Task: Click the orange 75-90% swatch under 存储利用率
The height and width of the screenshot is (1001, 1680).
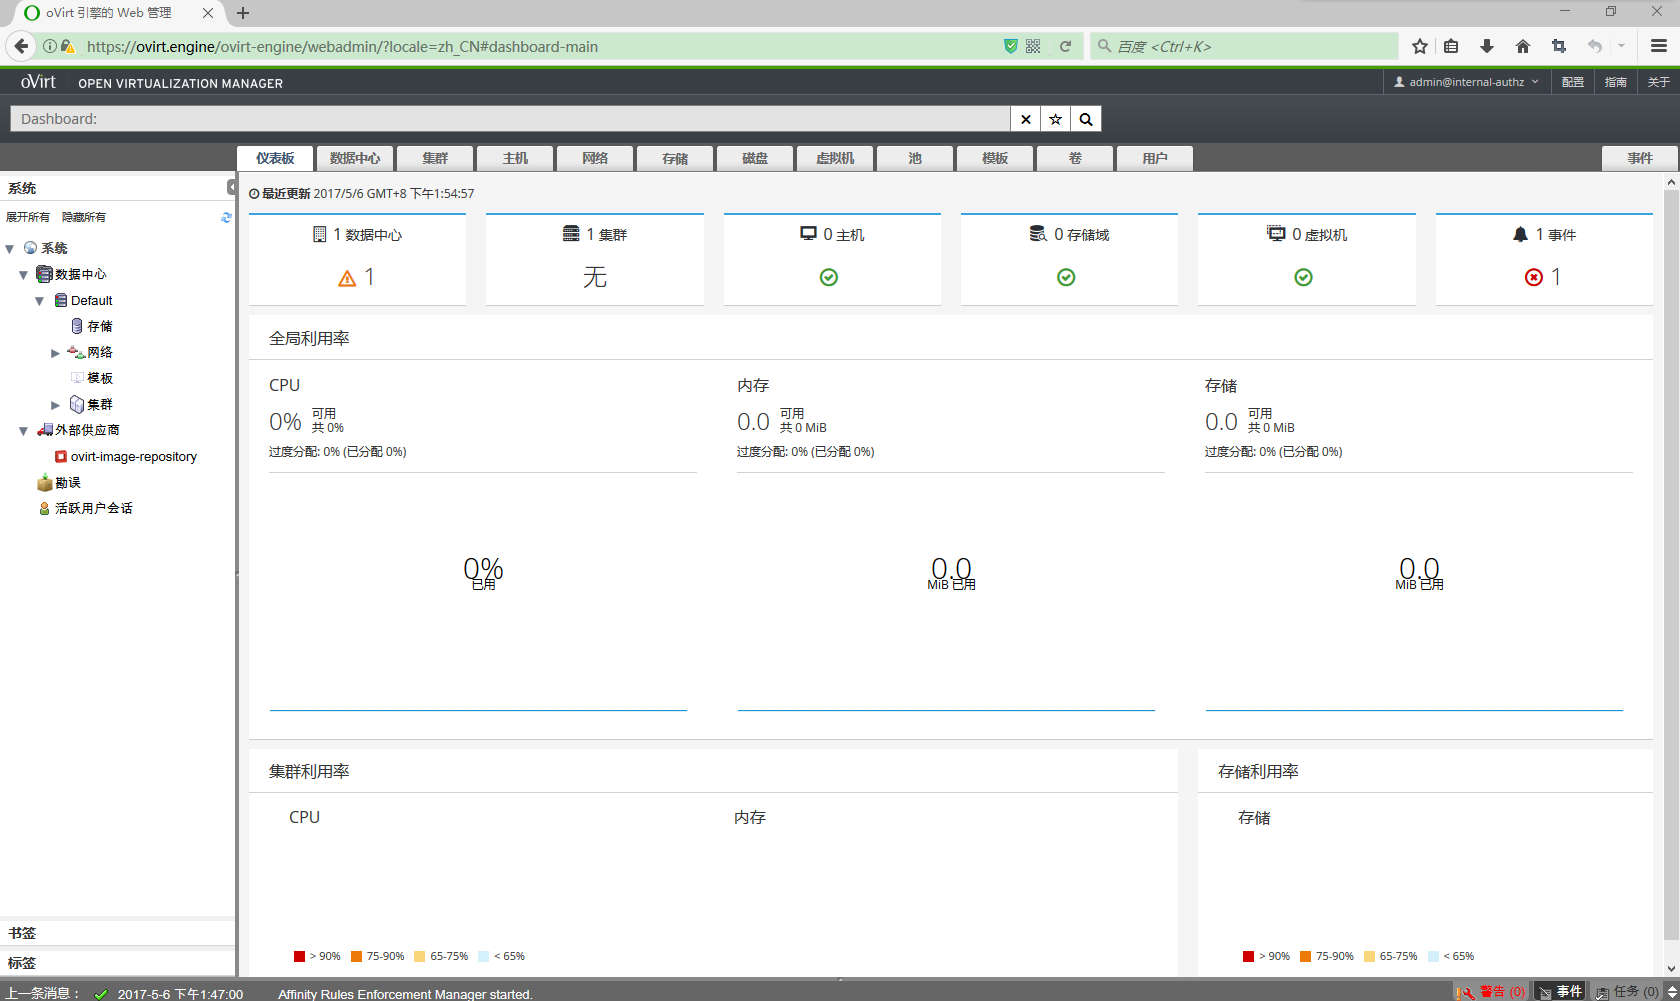Action: pos(1305,956)
